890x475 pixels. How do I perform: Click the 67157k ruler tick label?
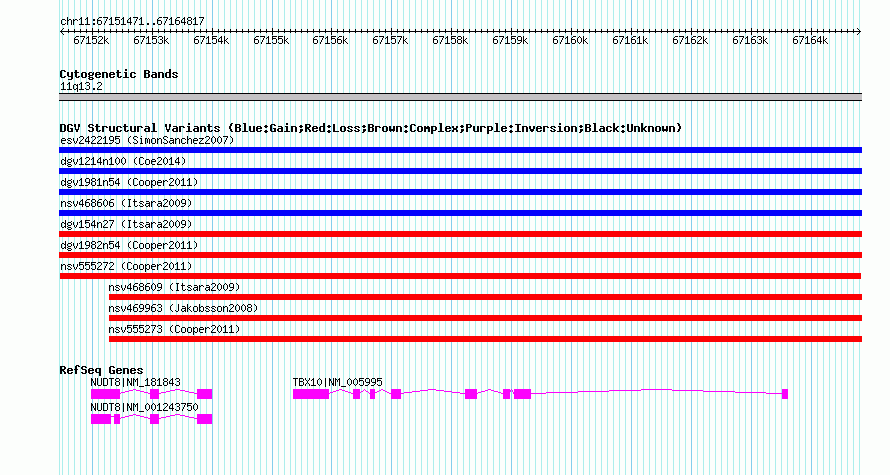pos(391,40)
